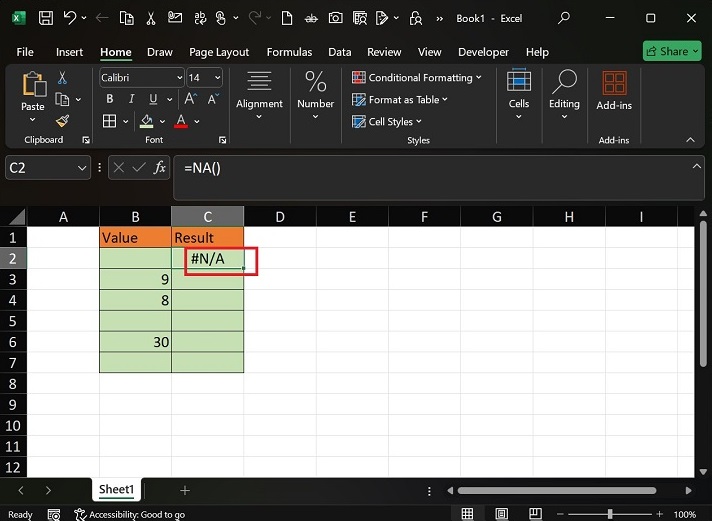
Task: Select cell B6 containing 30
Action: (135, 342)
